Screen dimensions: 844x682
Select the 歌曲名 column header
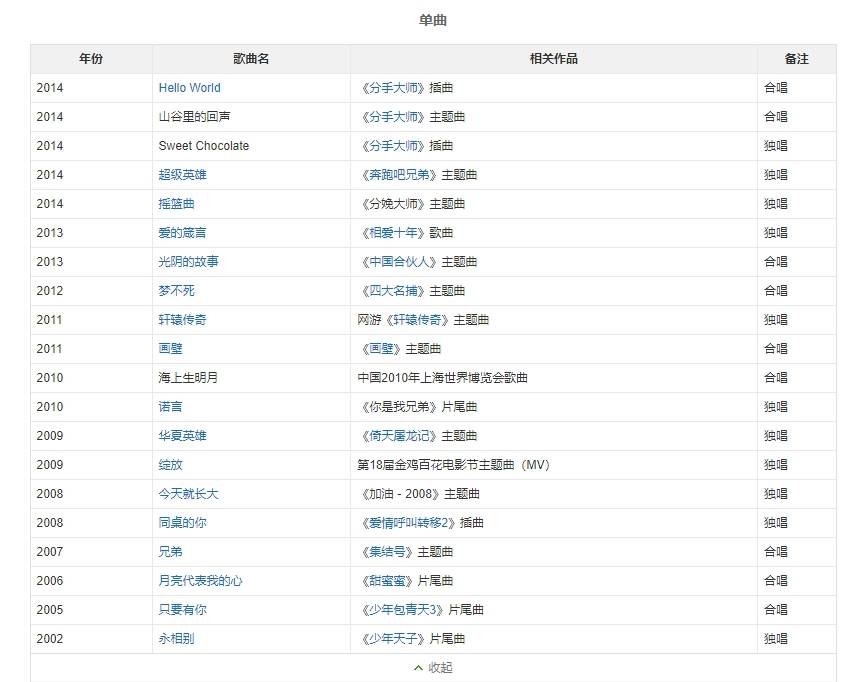pyautogui.click(x=251, y=59)
